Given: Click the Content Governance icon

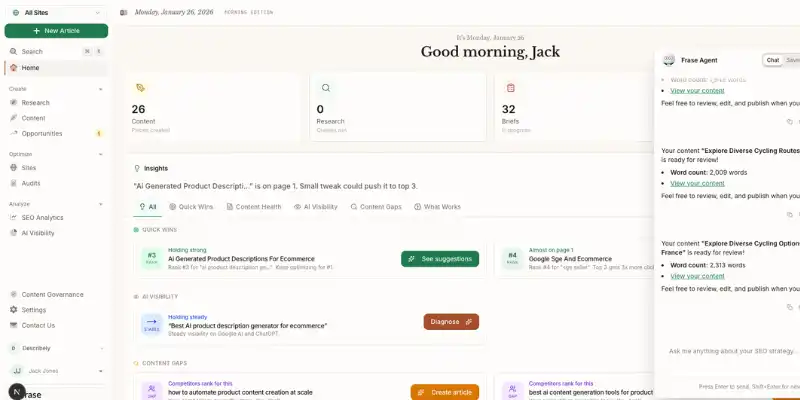Looking at the screenshot, I should [x=13, y=294].
